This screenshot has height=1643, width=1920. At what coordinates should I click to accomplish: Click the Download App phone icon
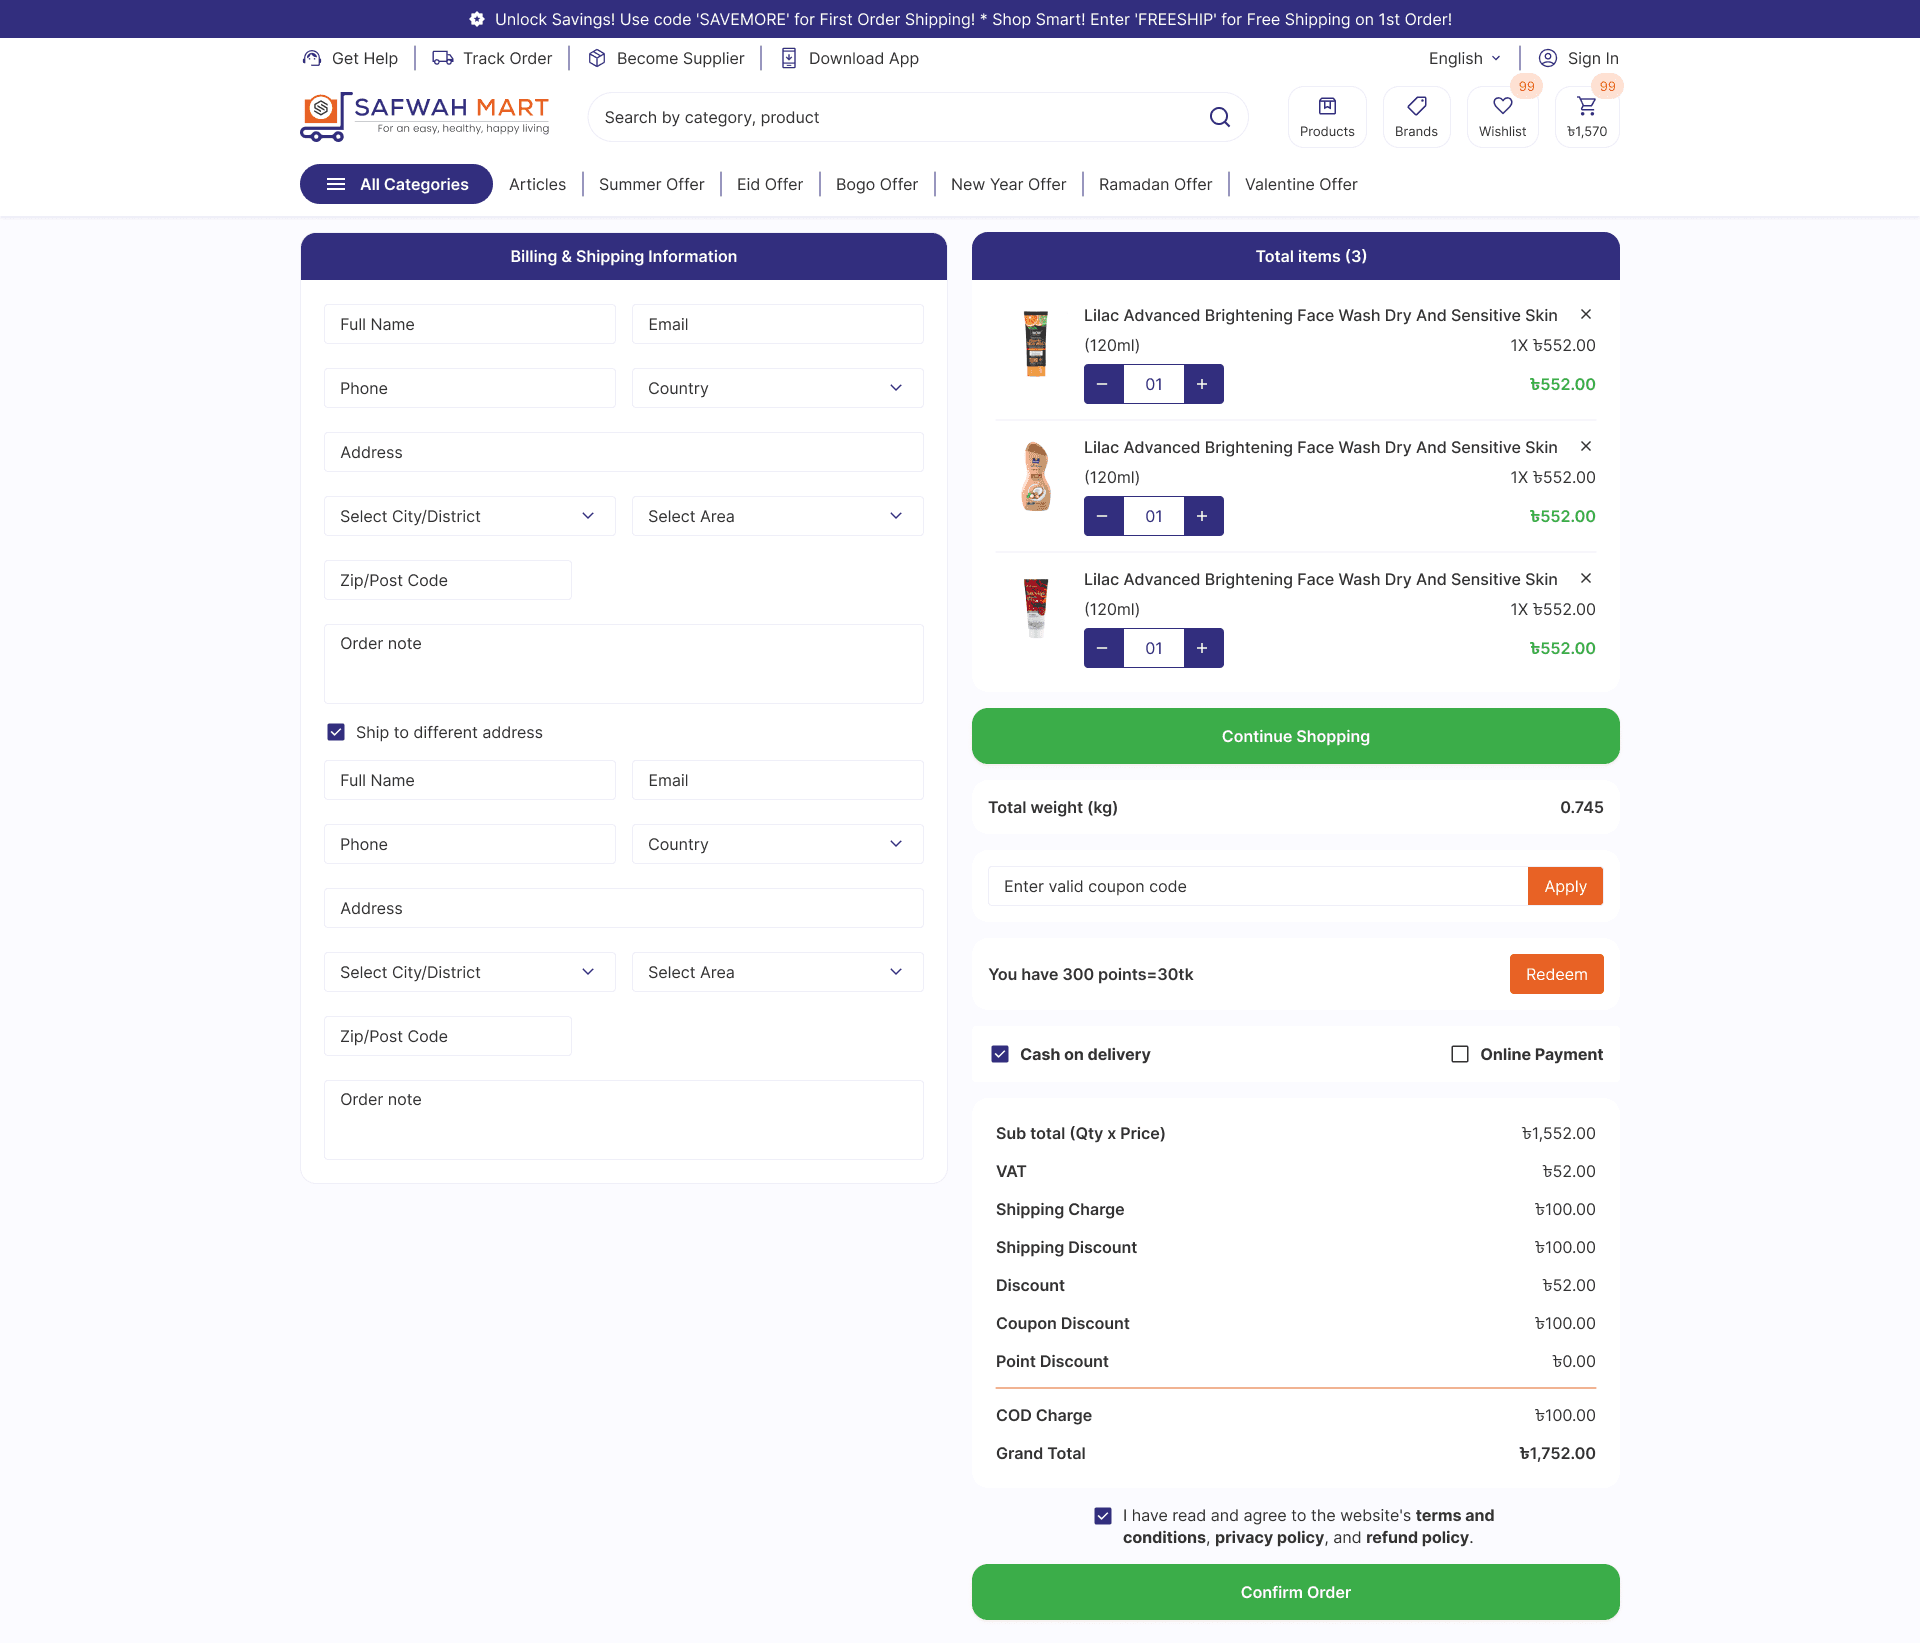click(789, 58)
